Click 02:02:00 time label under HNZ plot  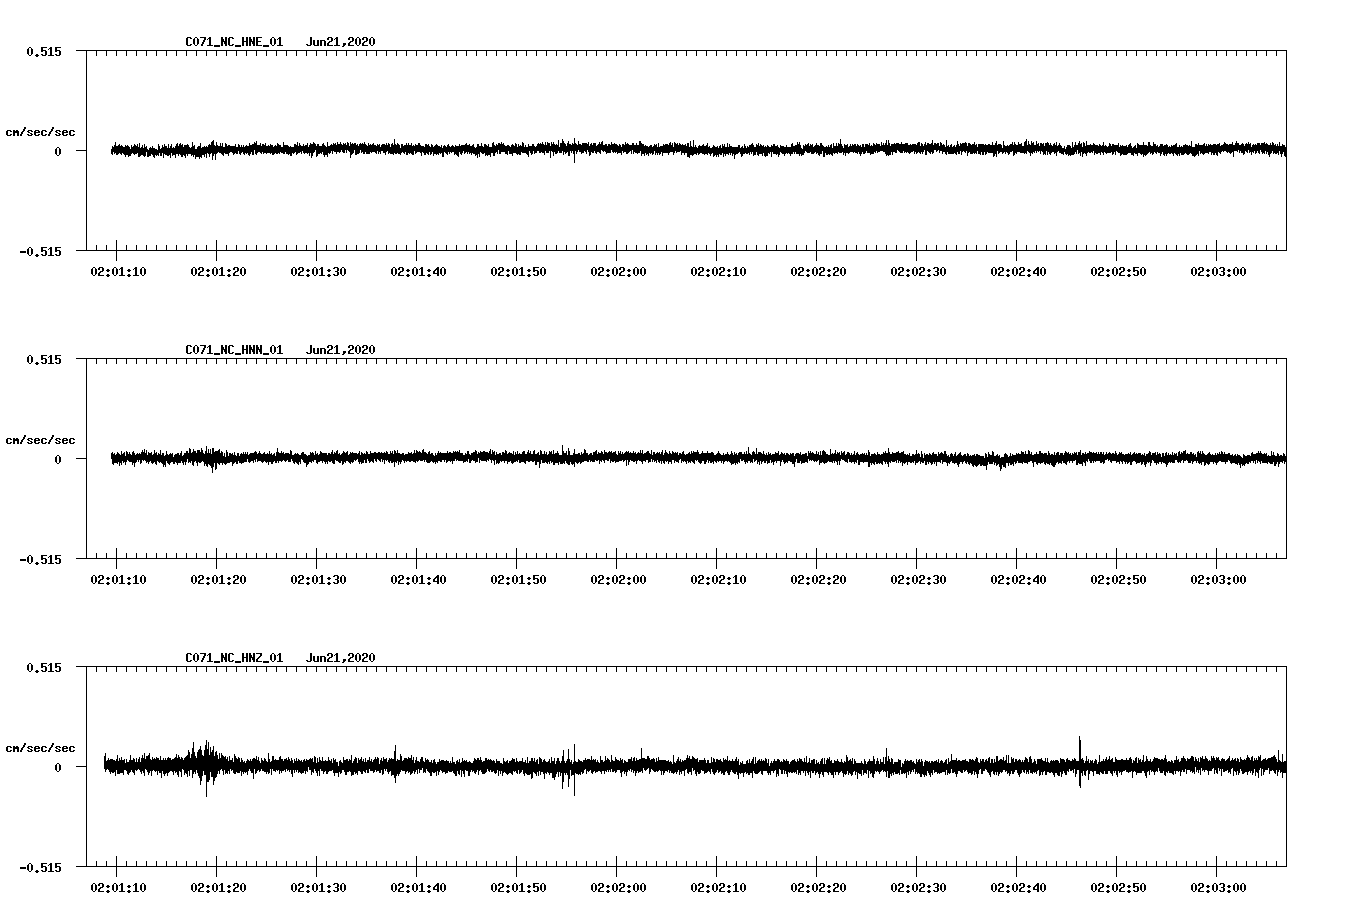[x=618, y=888]
